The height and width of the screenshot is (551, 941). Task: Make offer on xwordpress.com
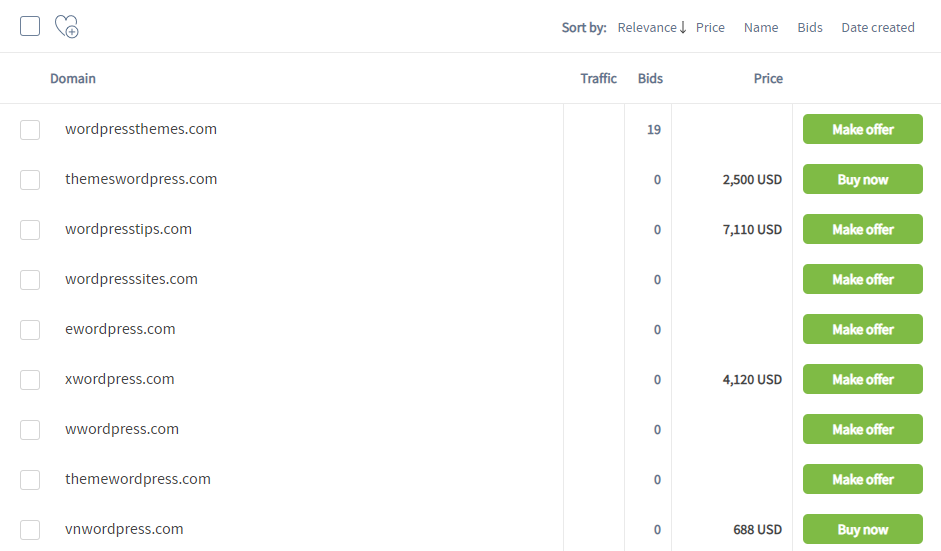click(862, 380)
